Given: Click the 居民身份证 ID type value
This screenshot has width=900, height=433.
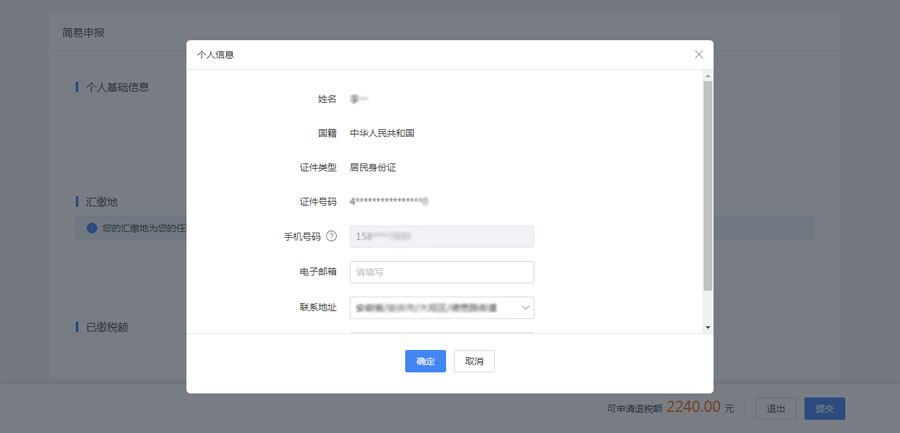Looking at the screenshot, I should pos(373,167).
